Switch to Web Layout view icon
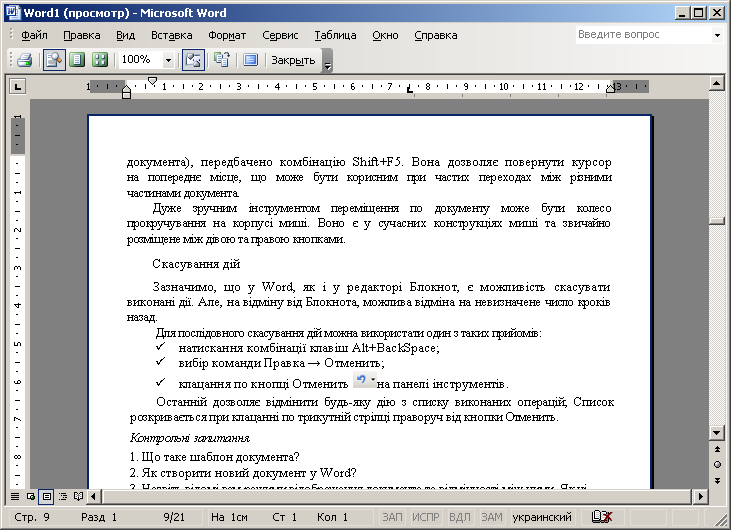 [31, 496]
